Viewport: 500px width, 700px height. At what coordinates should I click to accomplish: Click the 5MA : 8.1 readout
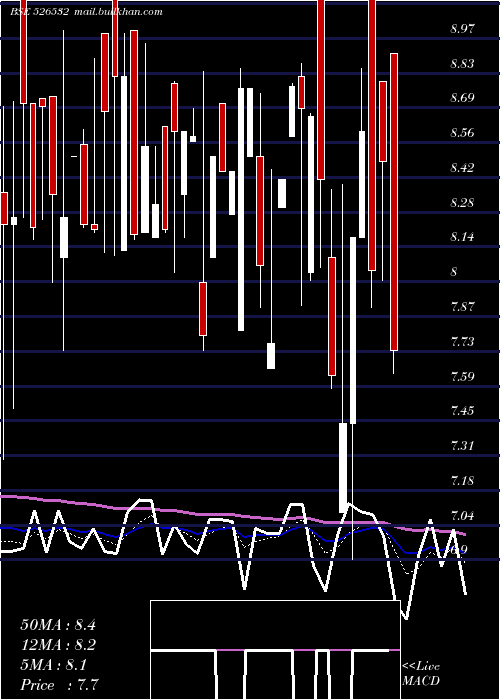[x=54, y=665]
